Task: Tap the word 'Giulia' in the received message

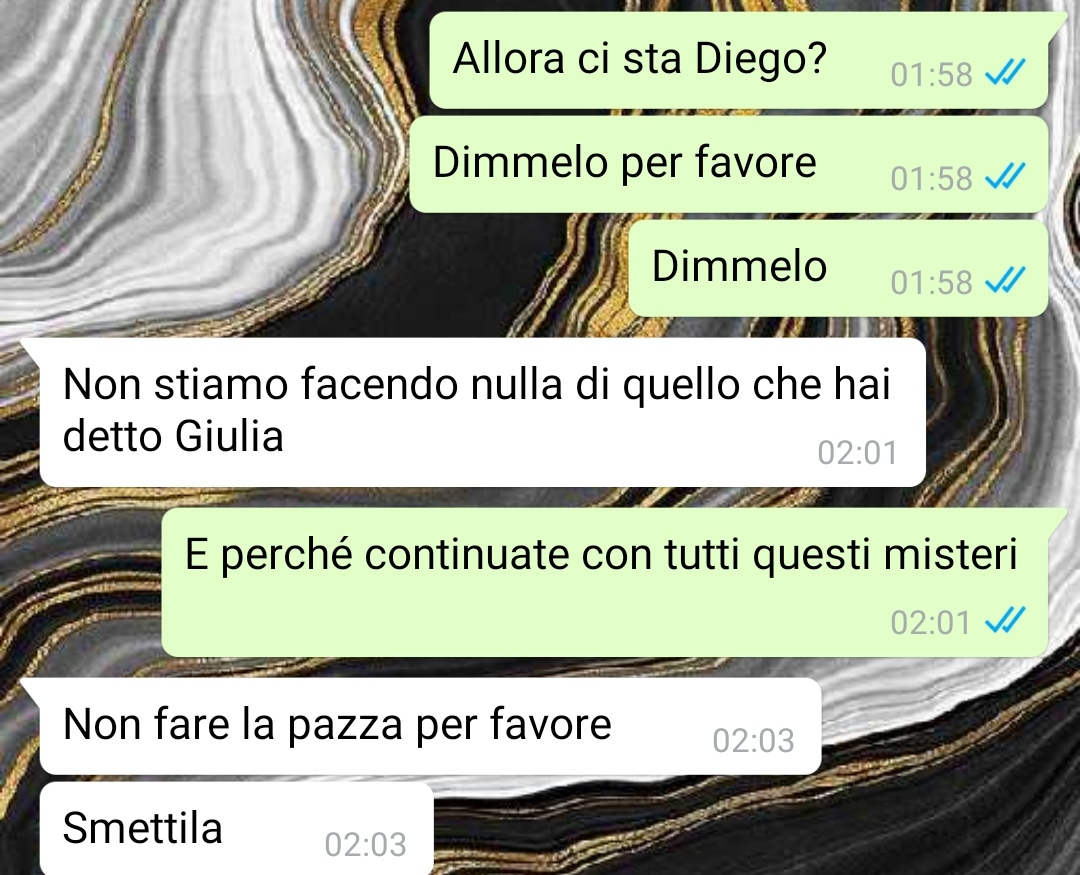Action: pyautogui.click(x=229, y=436)
